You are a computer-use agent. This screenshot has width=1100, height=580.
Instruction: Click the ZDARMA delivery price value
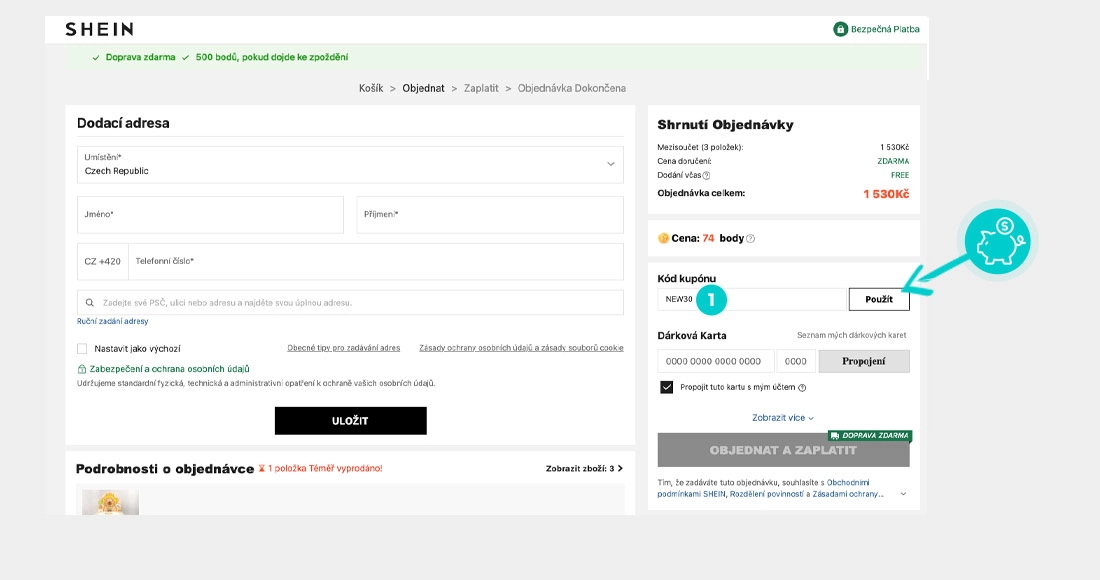[x=893, y=161]
